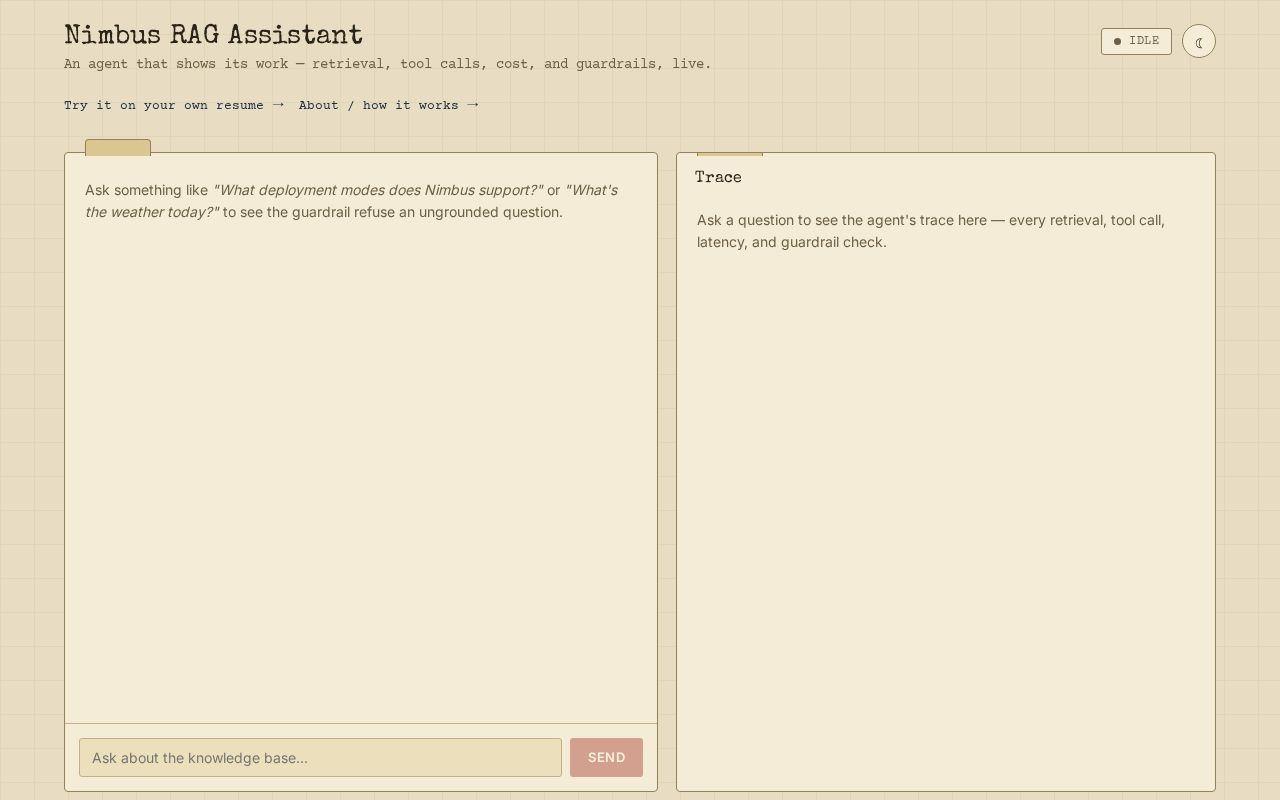Click the Trace panel heading
Viewport: 1280px width, 800px height.
pos(719,178)
